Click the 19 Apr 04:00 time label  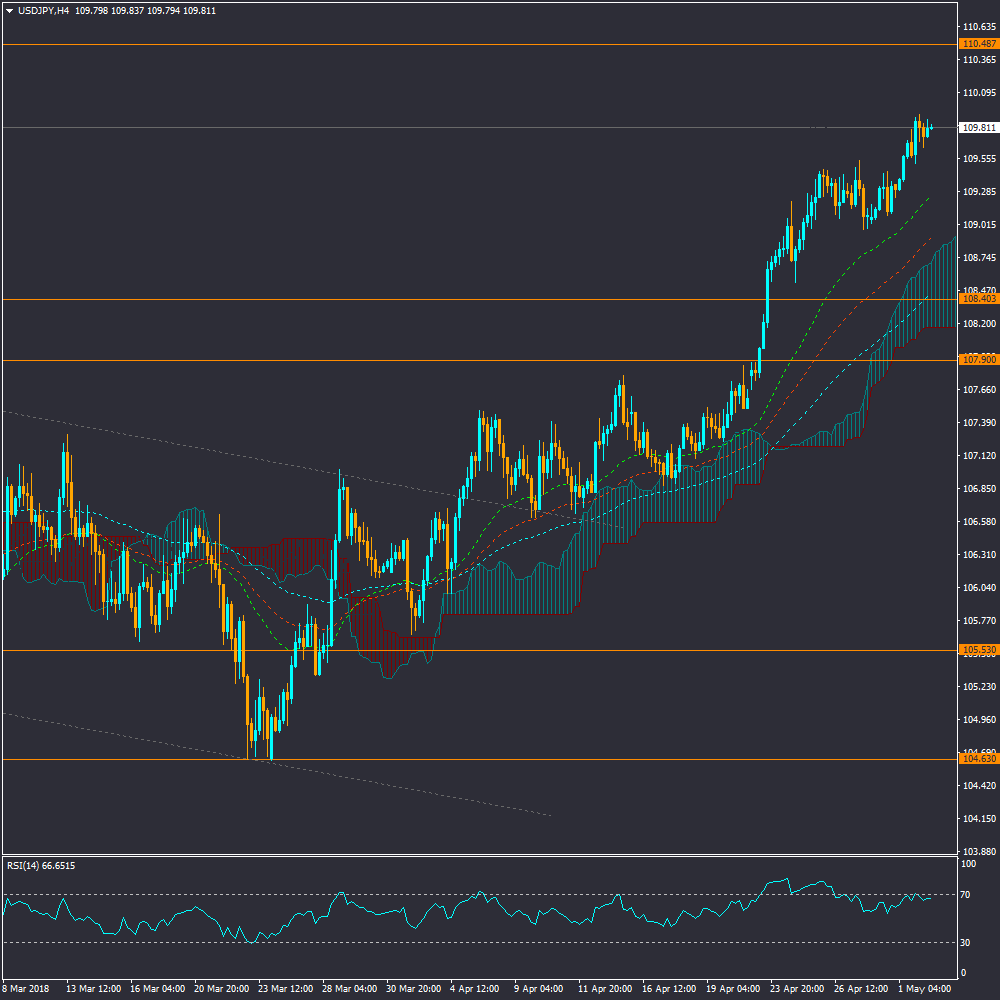point(735,988)
